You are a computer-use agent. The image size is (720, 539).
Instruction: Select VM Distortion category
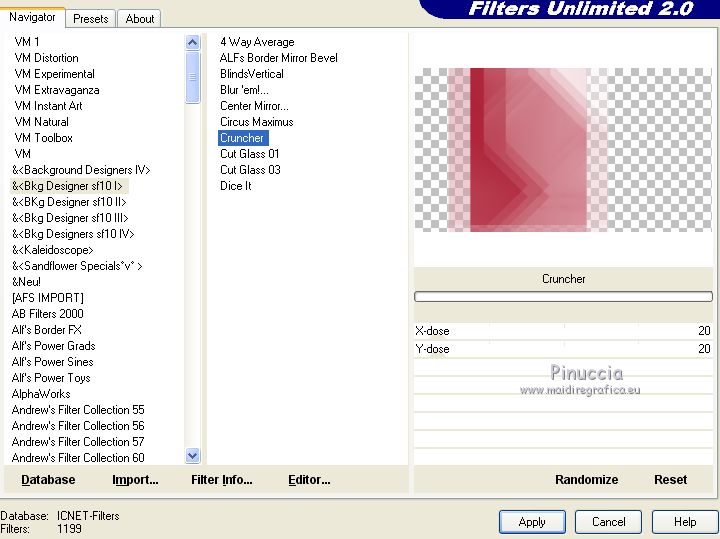tap(46, 58)
